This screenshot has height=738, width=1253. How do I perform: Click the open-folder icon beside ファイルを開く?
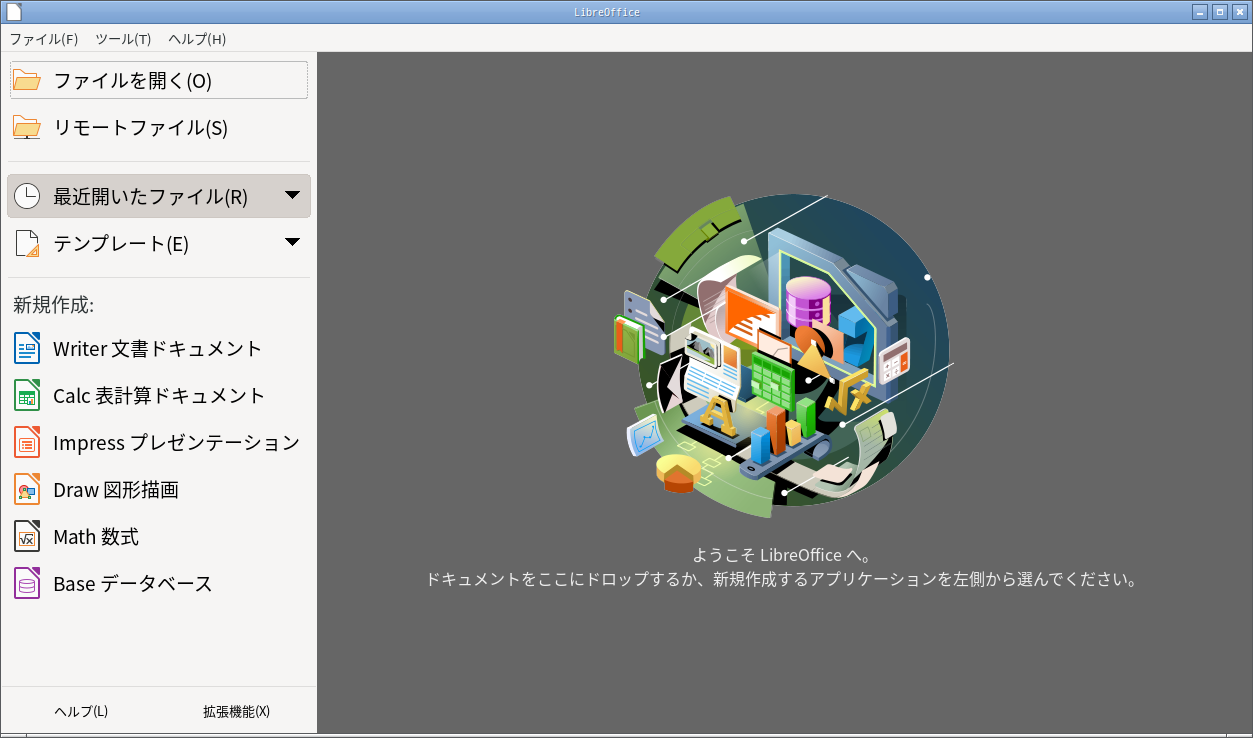[x=27, y=80]
